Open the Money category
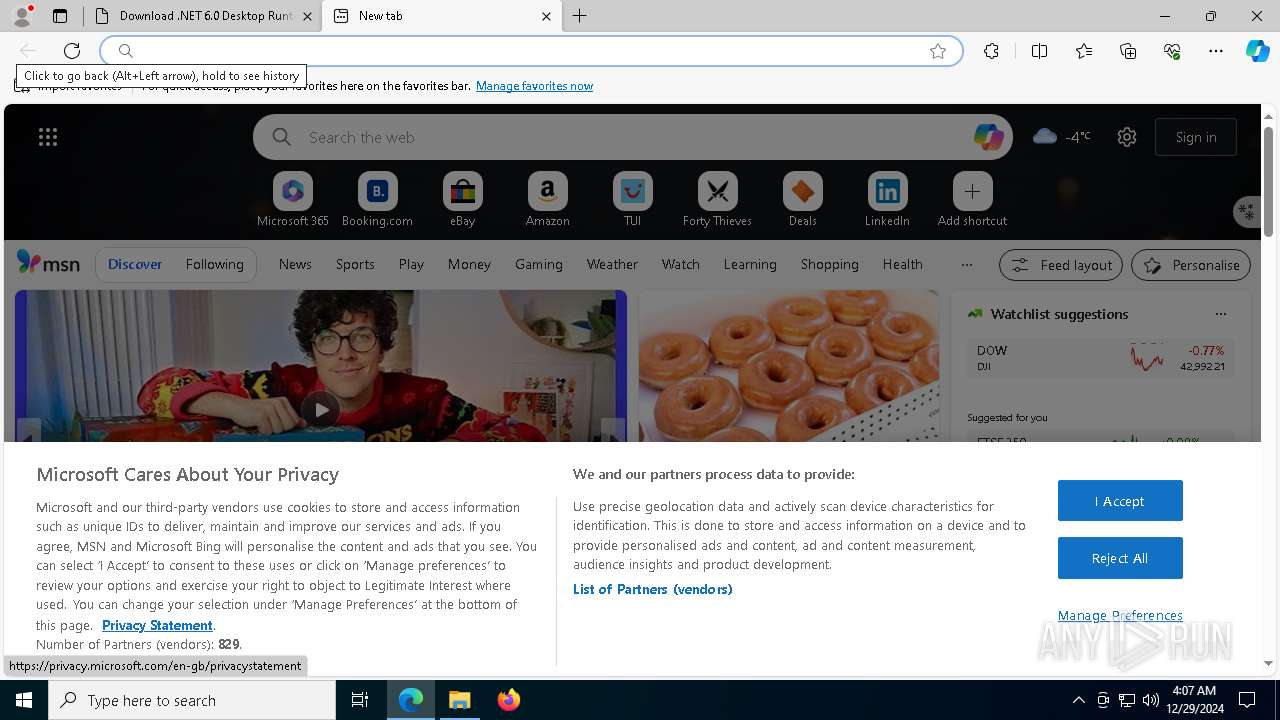Viewport: 1280px width, 720px height. tap(469, 264)
